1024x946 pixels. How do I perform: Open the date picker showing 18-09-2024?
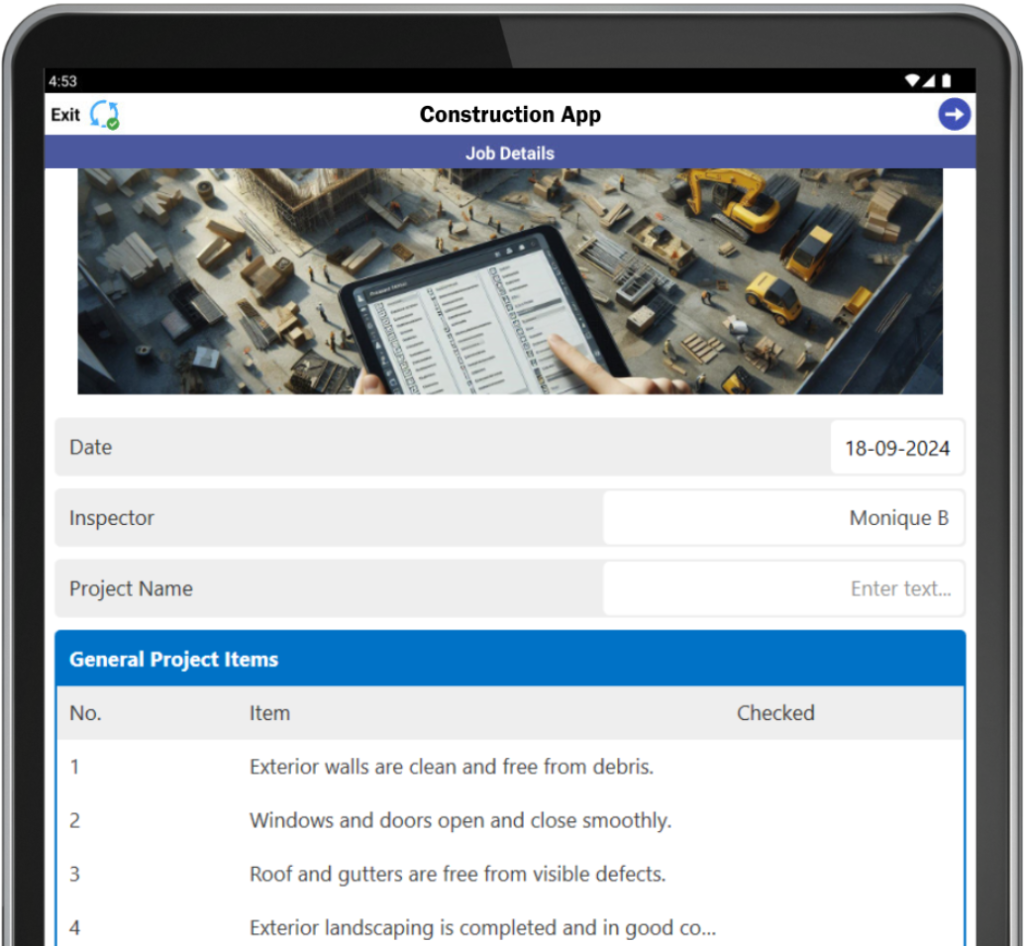click(x=897, y=447)
